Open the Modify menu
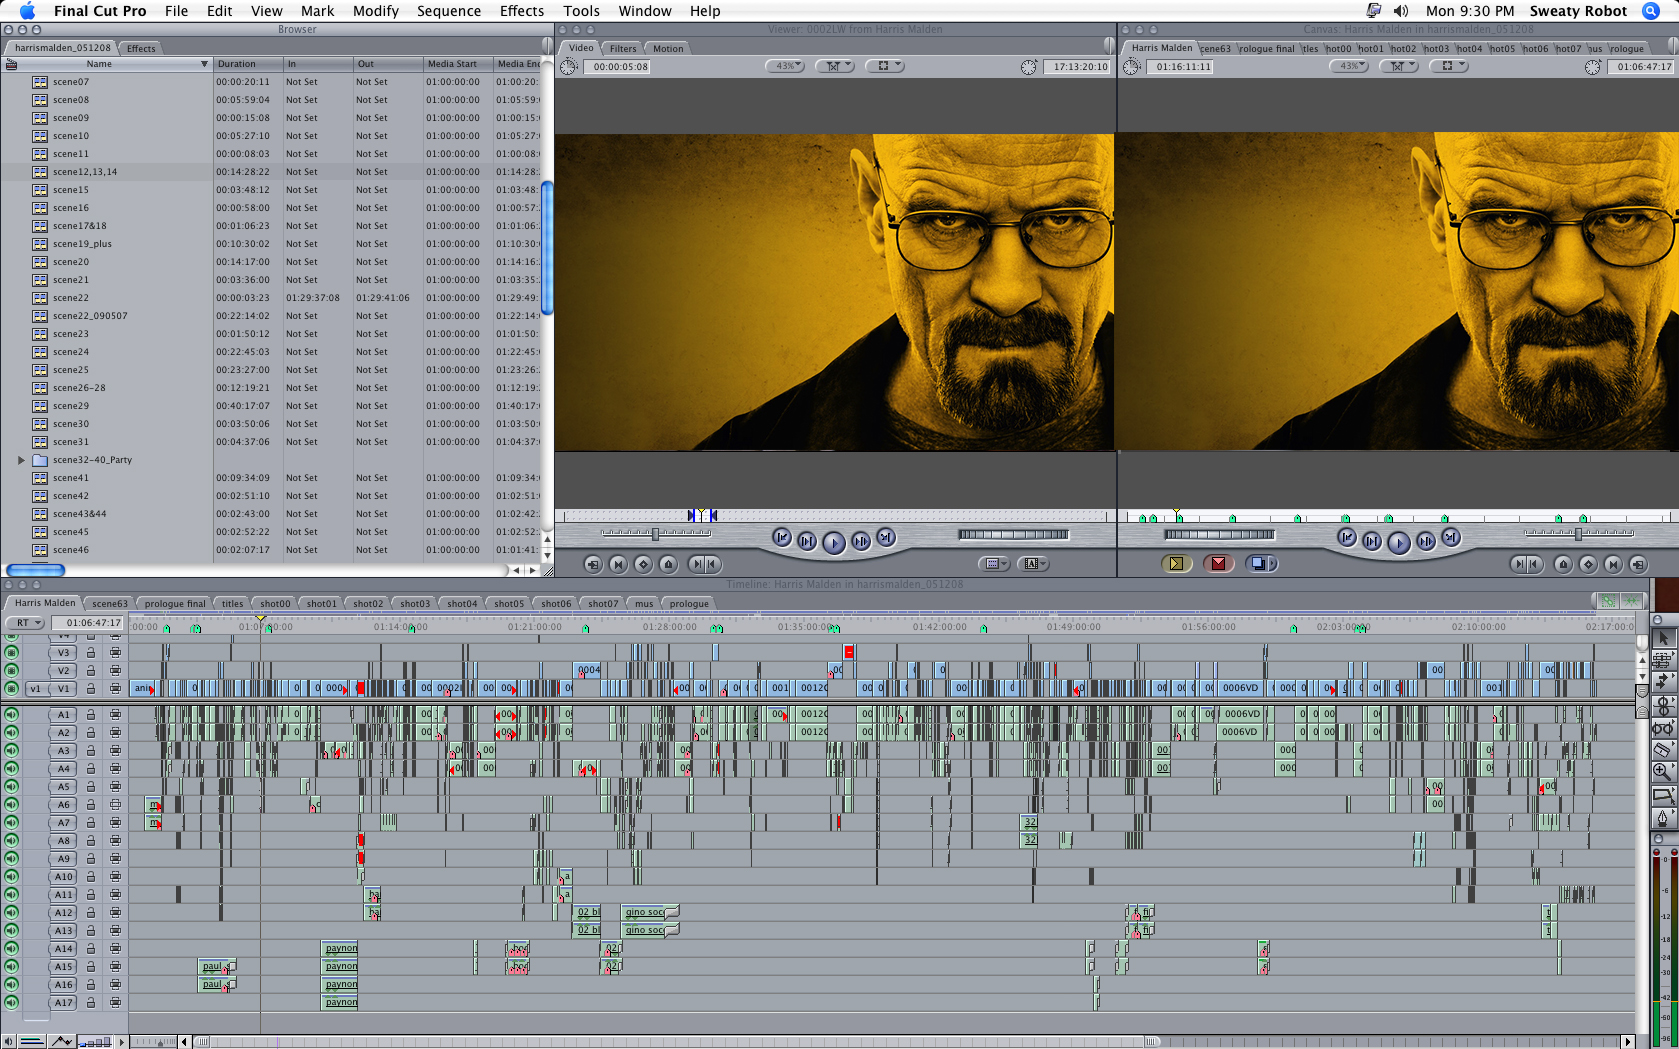The height and width of the screenshot is (1049, 1679). [x=376, y=11]
